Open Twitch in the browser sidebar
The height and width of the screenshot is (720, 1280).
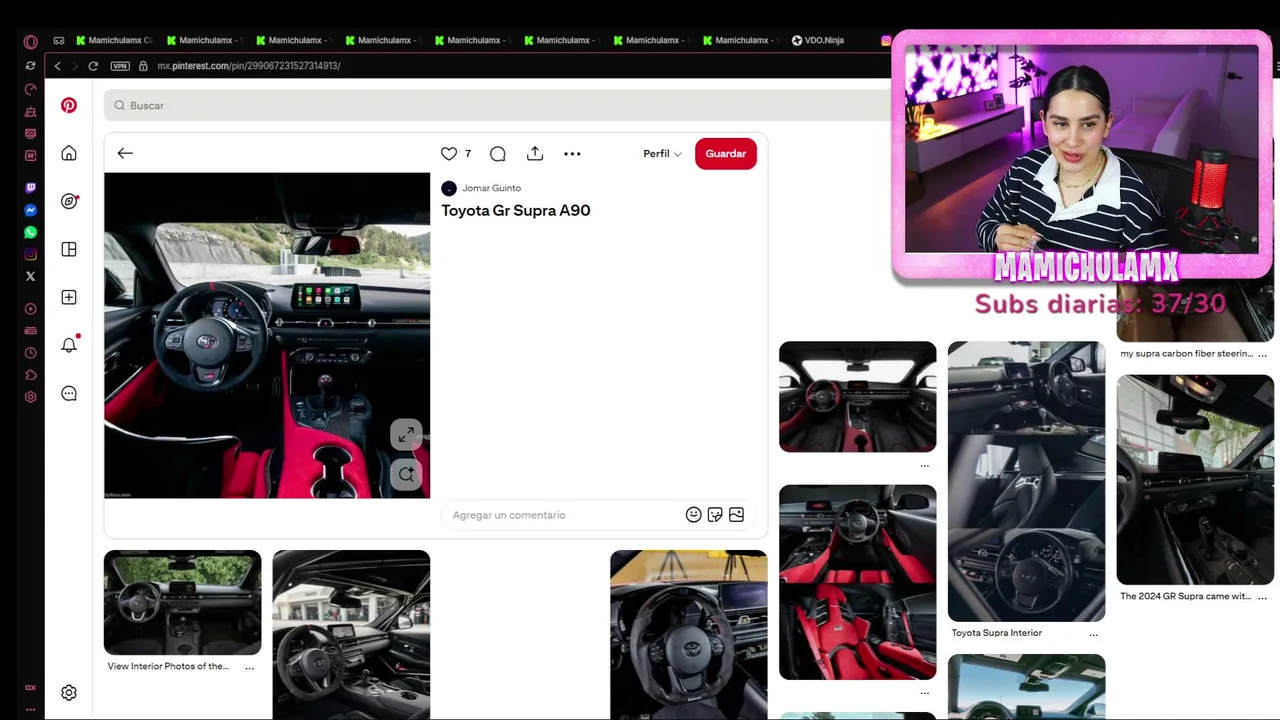[x=31, y=188]
